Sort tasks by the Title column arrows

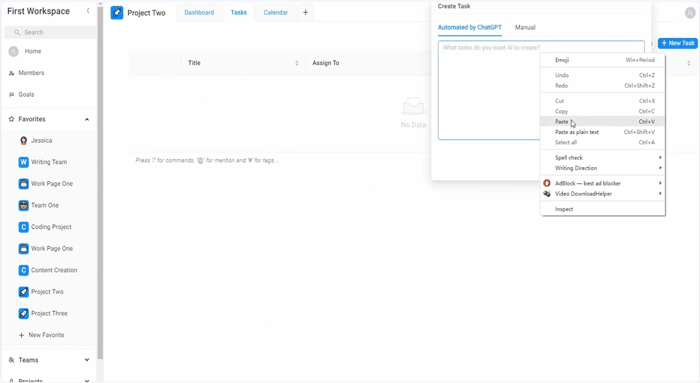point(297,63)
